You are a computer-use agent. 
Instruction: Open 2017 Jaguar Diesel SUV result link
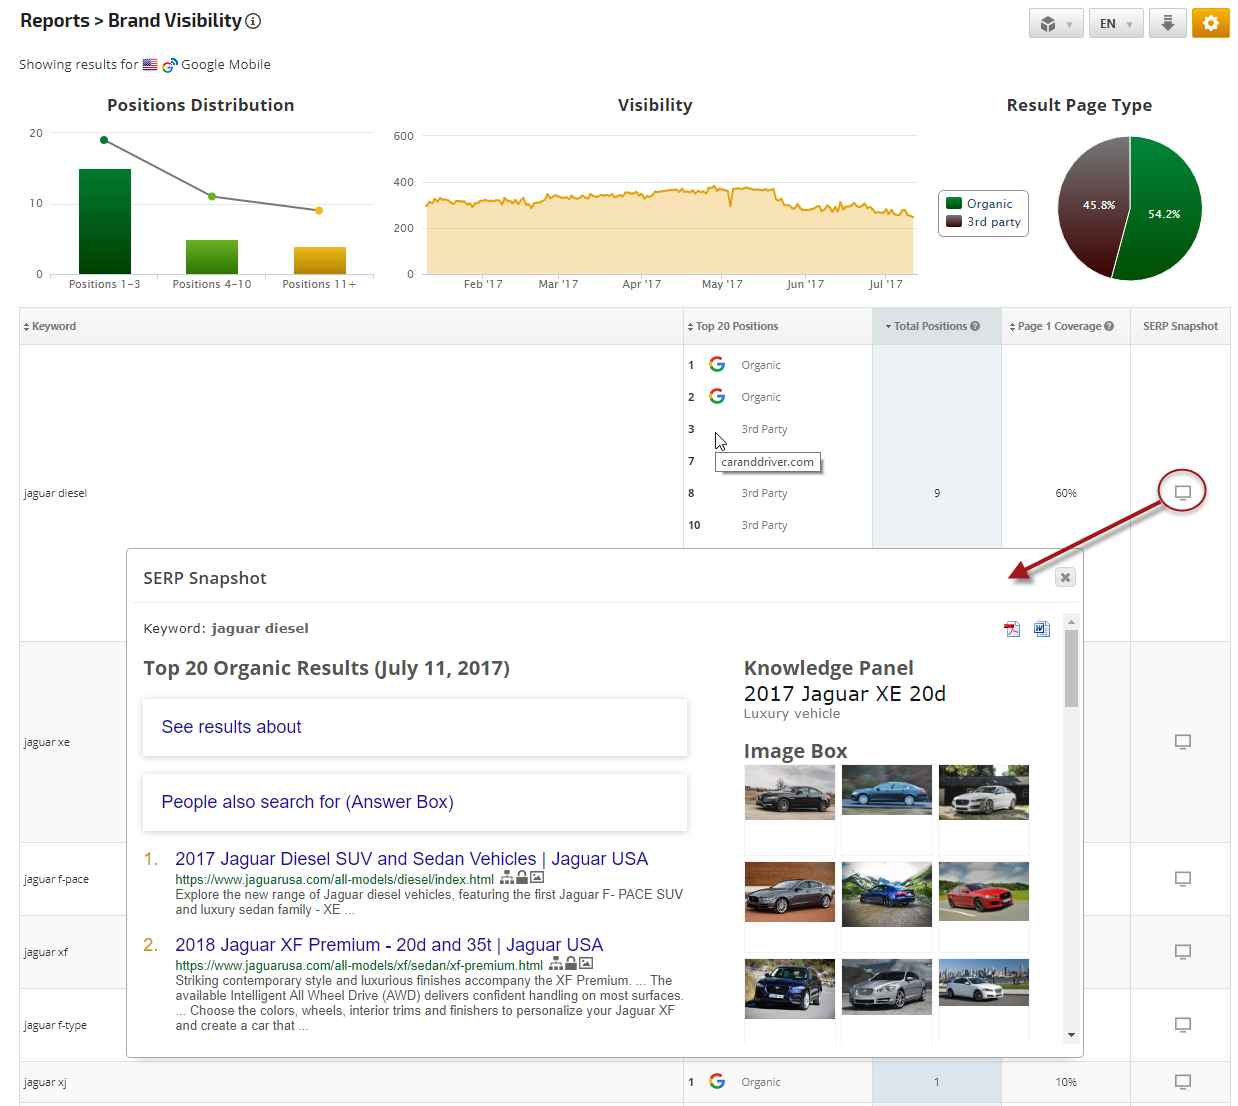[x=411, y=859]
